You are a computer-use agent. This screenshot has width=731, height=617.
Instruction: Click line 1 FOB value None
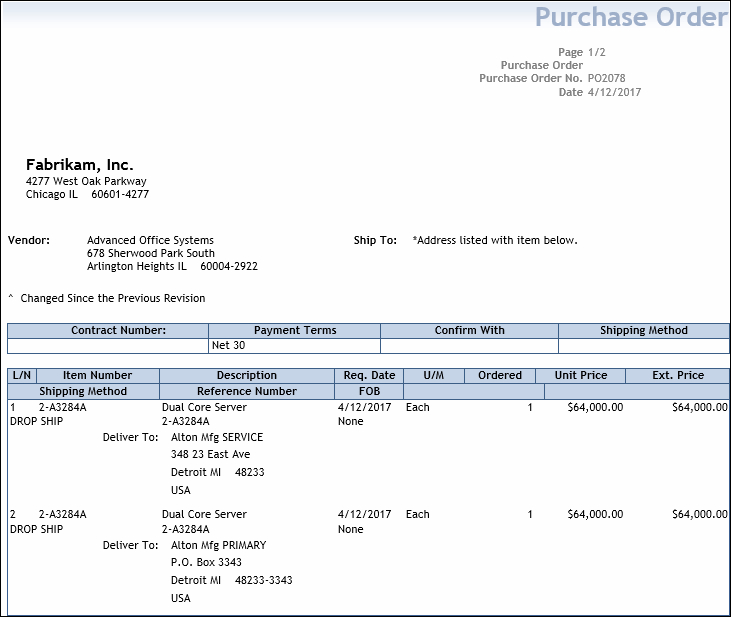pyautogui.click(x=351, y=422)
